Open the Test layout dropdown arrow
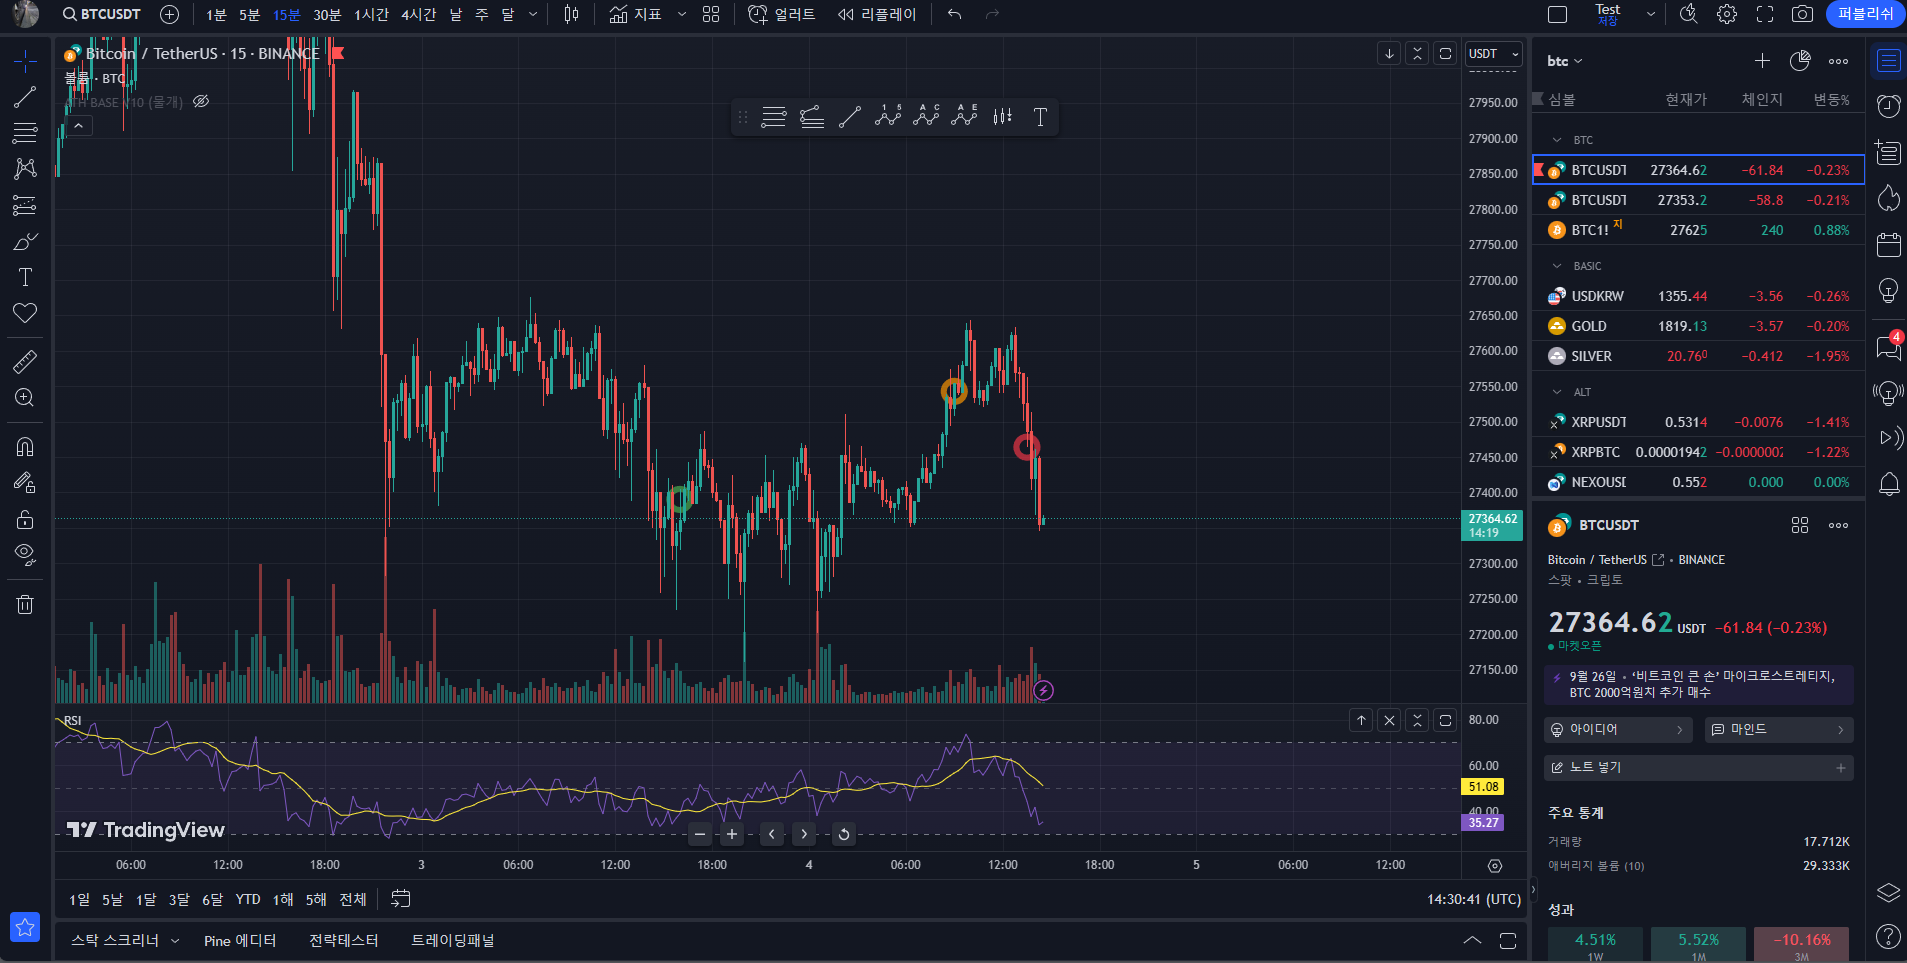The width and height of the screenshot is (1907, 963). coord(1651,14)
